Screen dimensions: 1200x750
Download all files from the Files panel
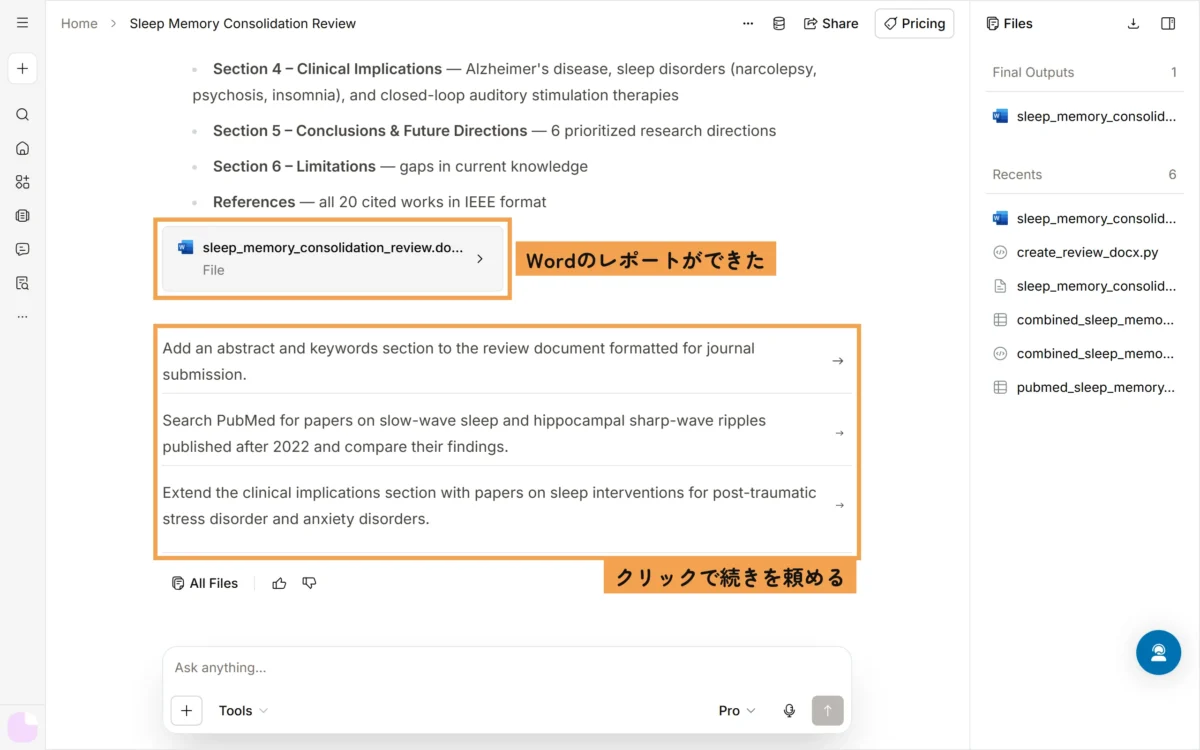pyautogui.click(x=1133, y=23)
